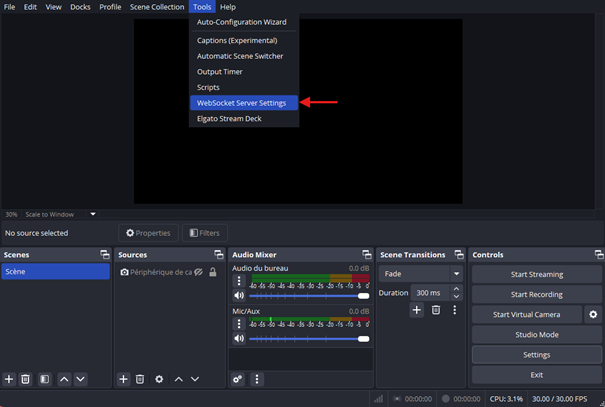Open Captions (Experimental) menu item

tap(244, 41)
